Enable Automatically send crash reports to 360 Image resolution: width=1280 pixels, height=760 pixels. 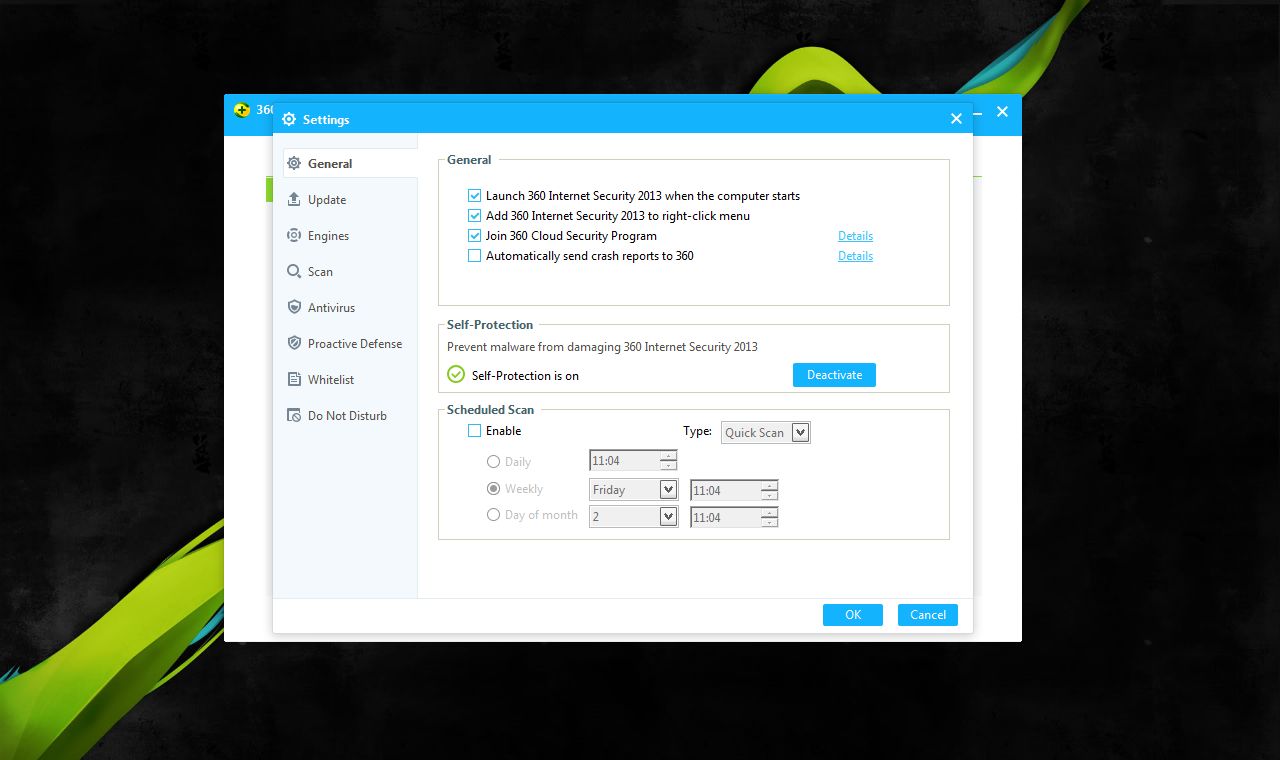pos(475,256)
